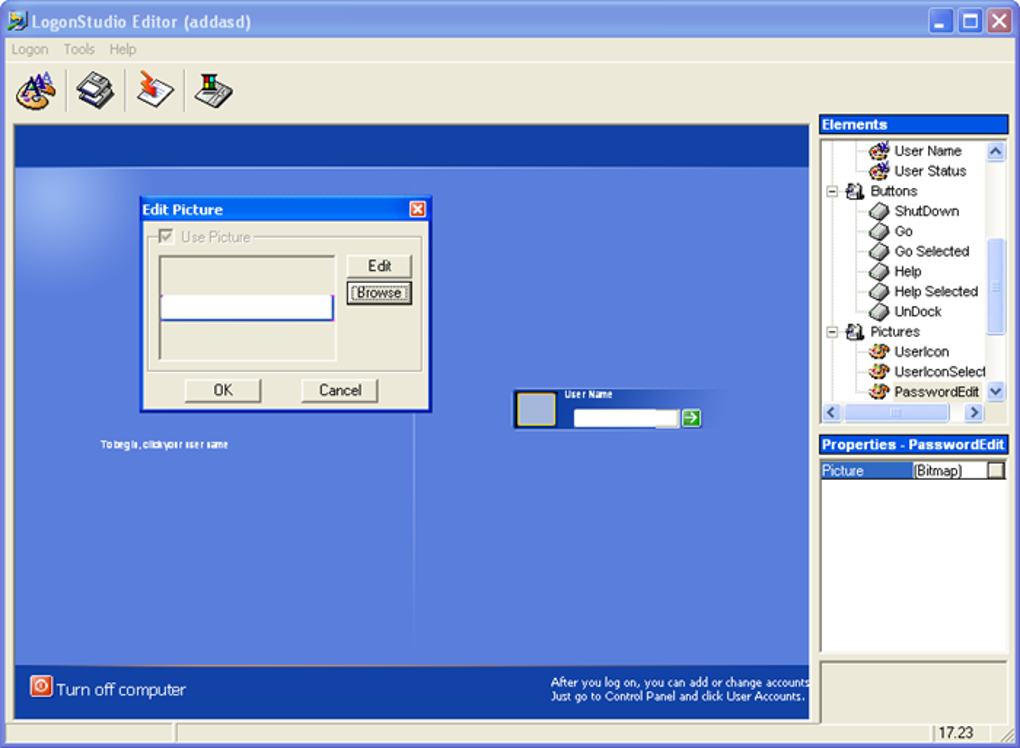The height and width of the screenshot is (748, 1020).
Task: Open the colors and fonts editor icon
Action: click(x=34, y=90)
